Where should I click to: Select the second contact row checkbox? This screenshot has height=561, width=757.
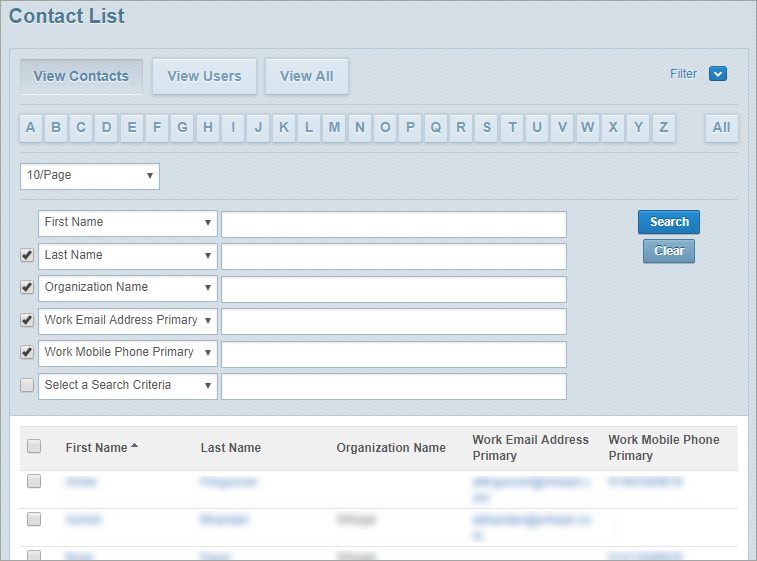click(x=34, y=519)
